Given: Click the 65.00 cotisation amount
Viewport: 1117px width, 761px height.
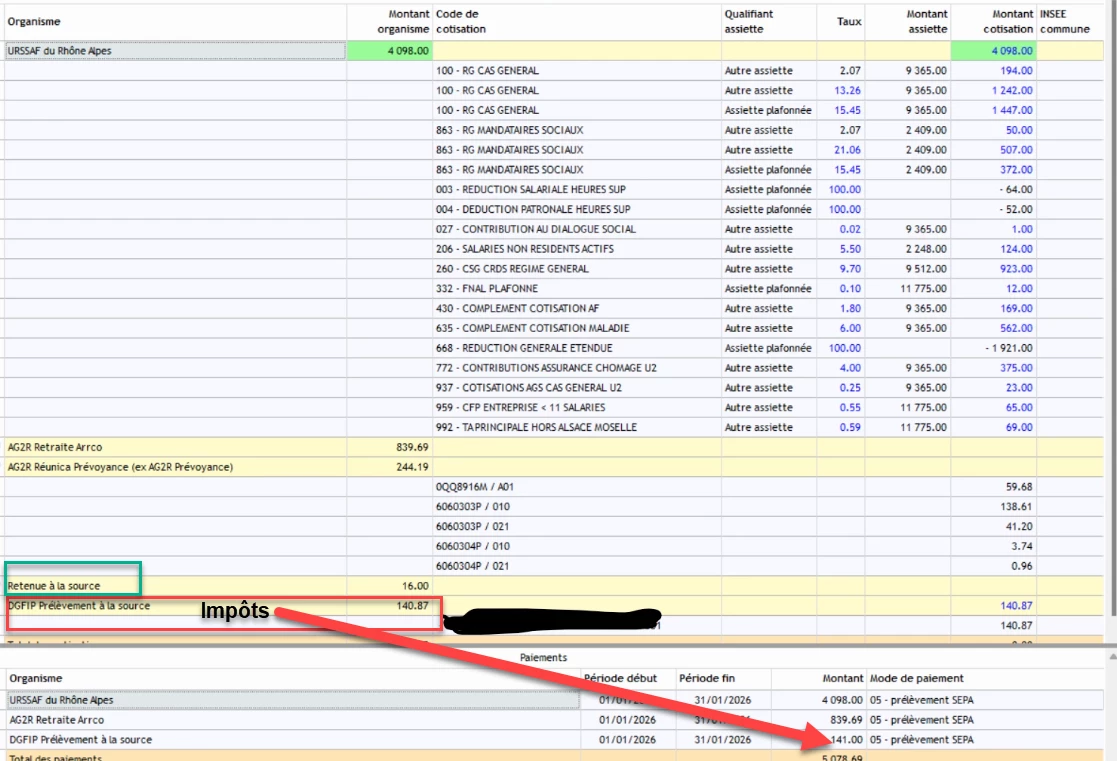Looking at the screenshot, I should (x=1019, y=408).
